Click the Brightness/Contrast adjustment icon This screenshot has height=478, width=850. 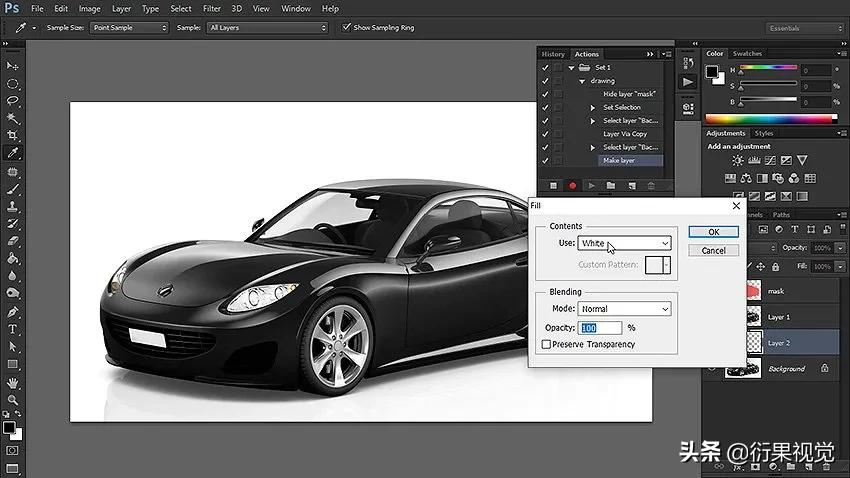tap(738, 160)
